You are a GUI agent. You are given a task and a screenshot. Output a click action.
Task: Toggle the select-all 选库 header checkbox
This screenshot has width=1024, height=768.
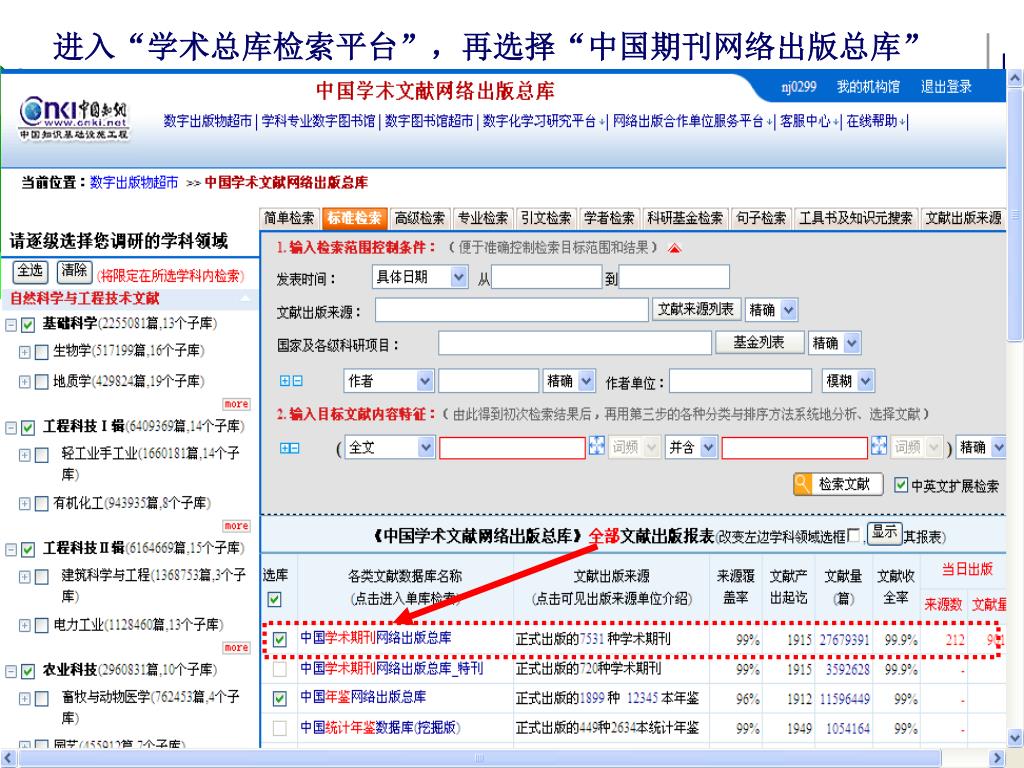point(275,599)
